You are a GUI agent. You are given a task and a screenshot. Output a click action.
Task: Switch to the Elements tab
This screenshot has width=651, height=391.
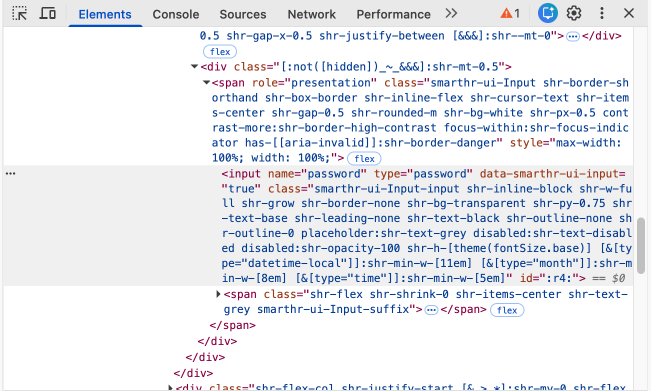pyautogui.click(x=105, y=14)
